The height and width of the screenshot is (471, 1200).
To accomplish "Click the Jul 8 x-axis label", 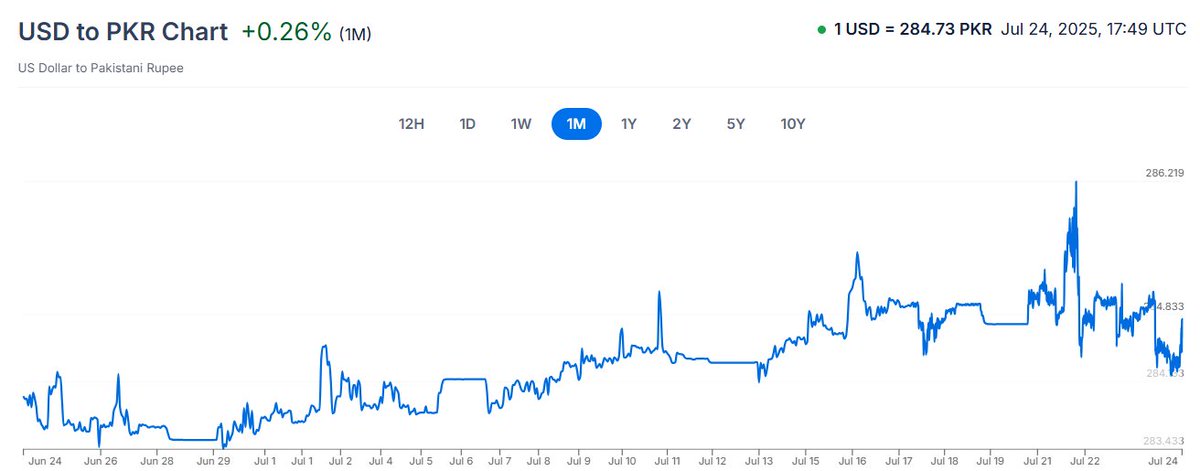I will pos(539,462).
